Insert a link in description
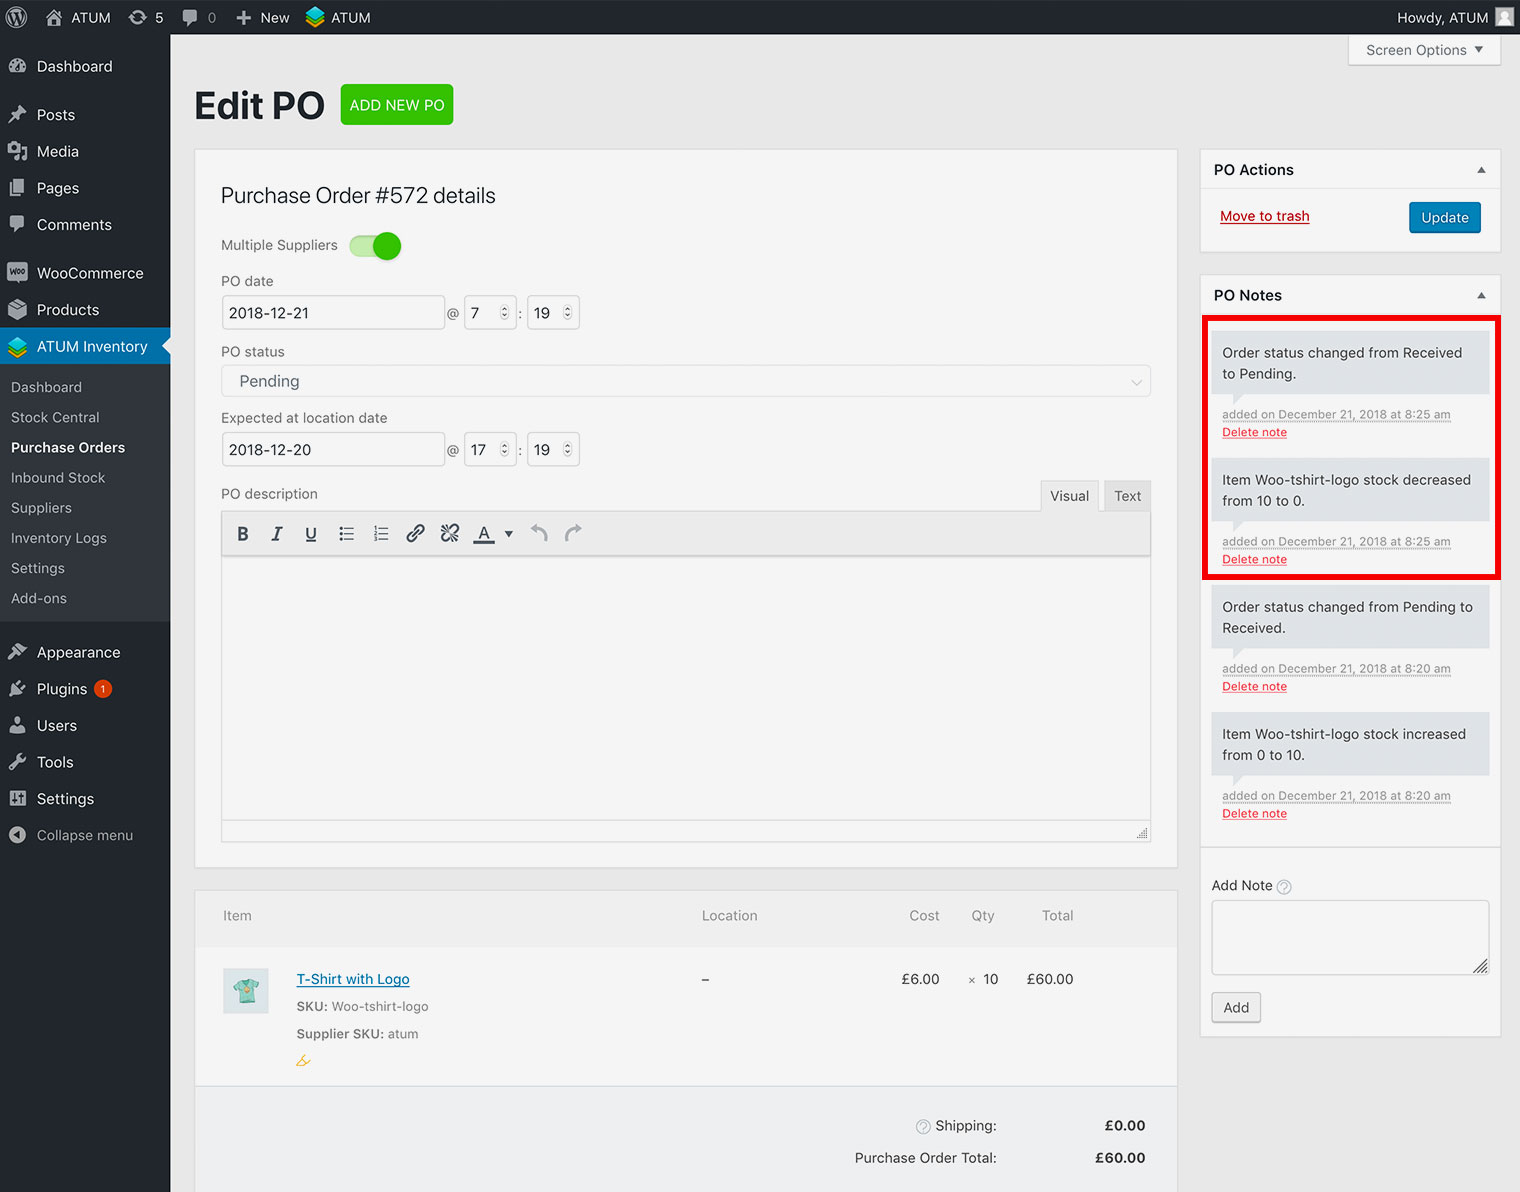Viewport: 1520px width, 1192px height. pos(415,534)
